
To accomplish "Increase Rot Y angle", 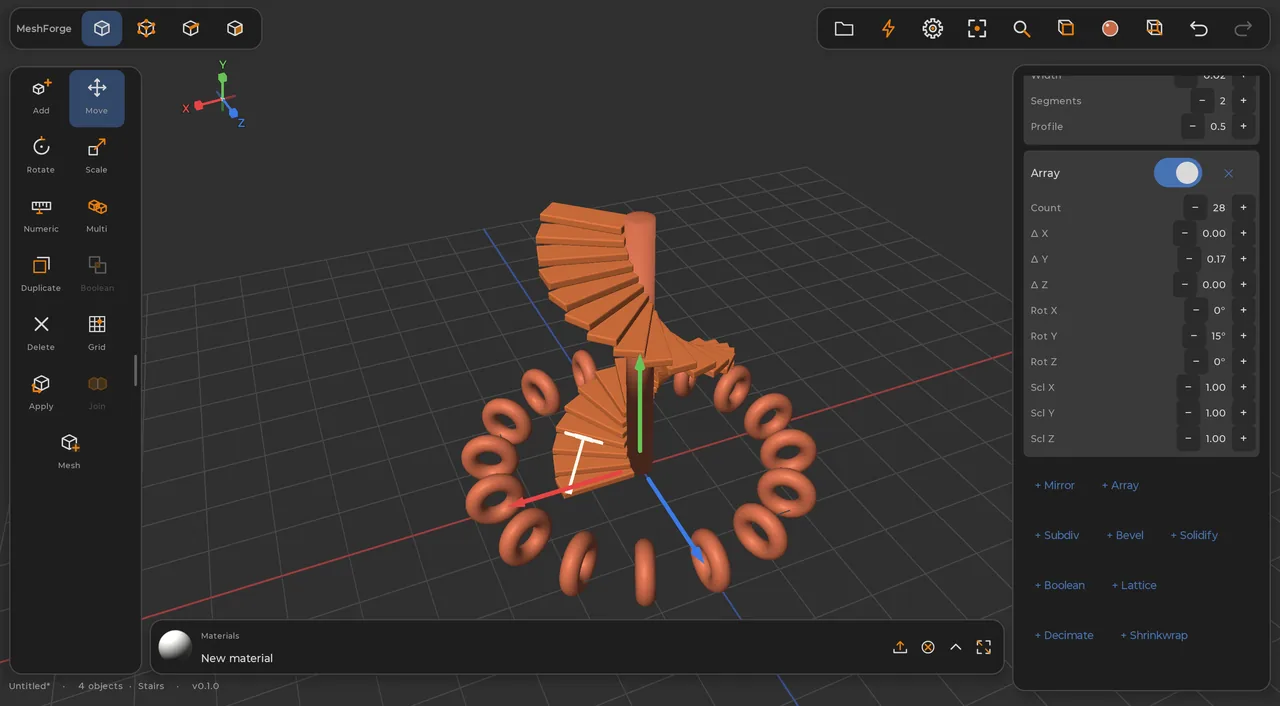I will pyautogui.click(x=1243, y=336).
